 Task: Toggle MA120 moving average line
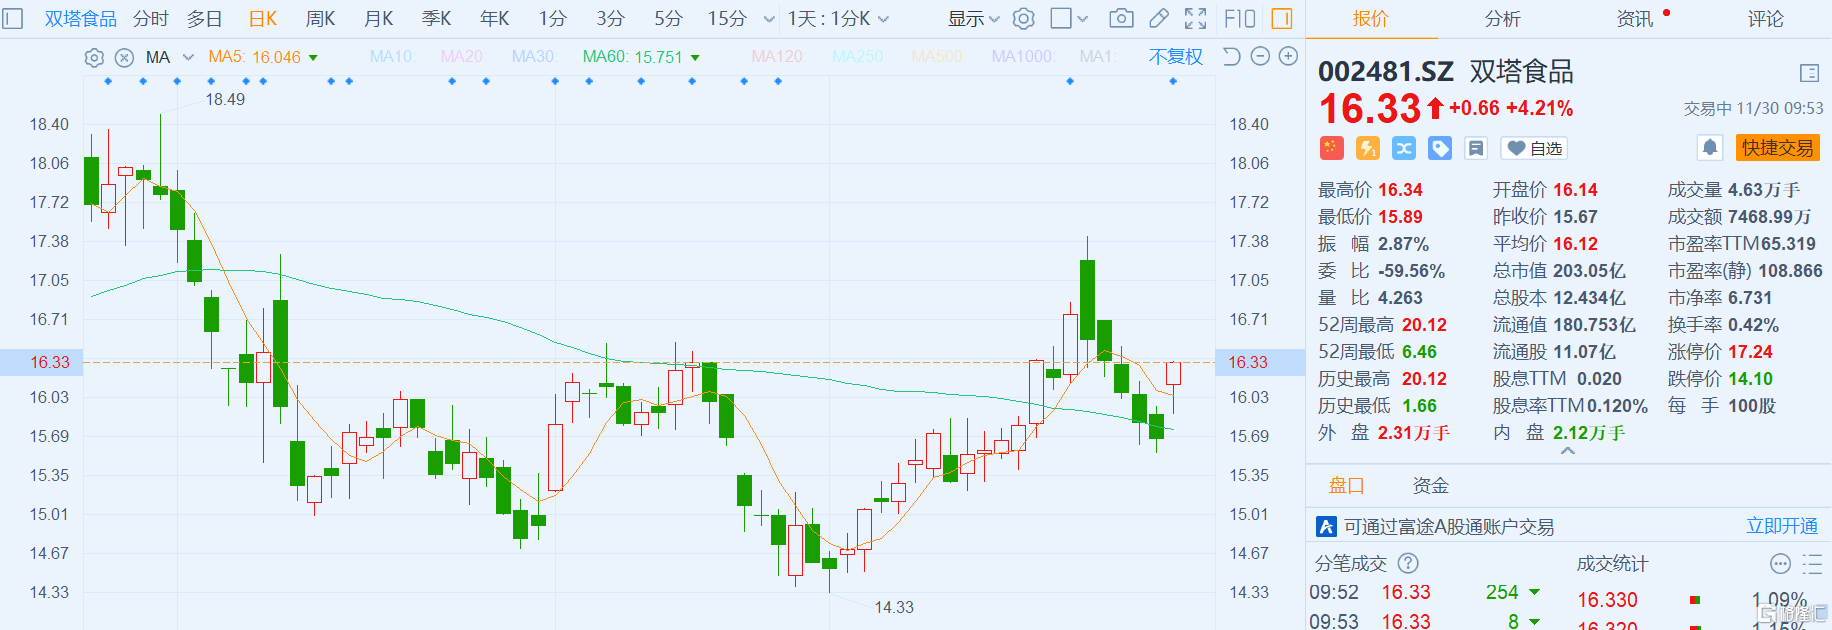[779, 57]
